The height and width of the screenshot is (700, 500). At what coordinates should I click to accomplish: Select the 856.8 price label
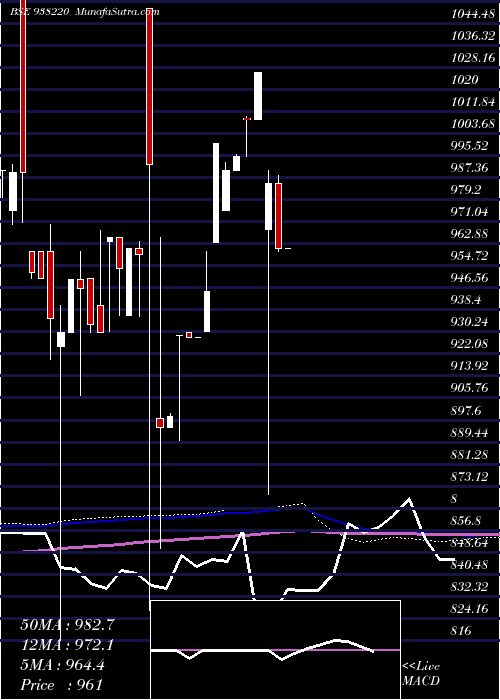click(467, 521)
